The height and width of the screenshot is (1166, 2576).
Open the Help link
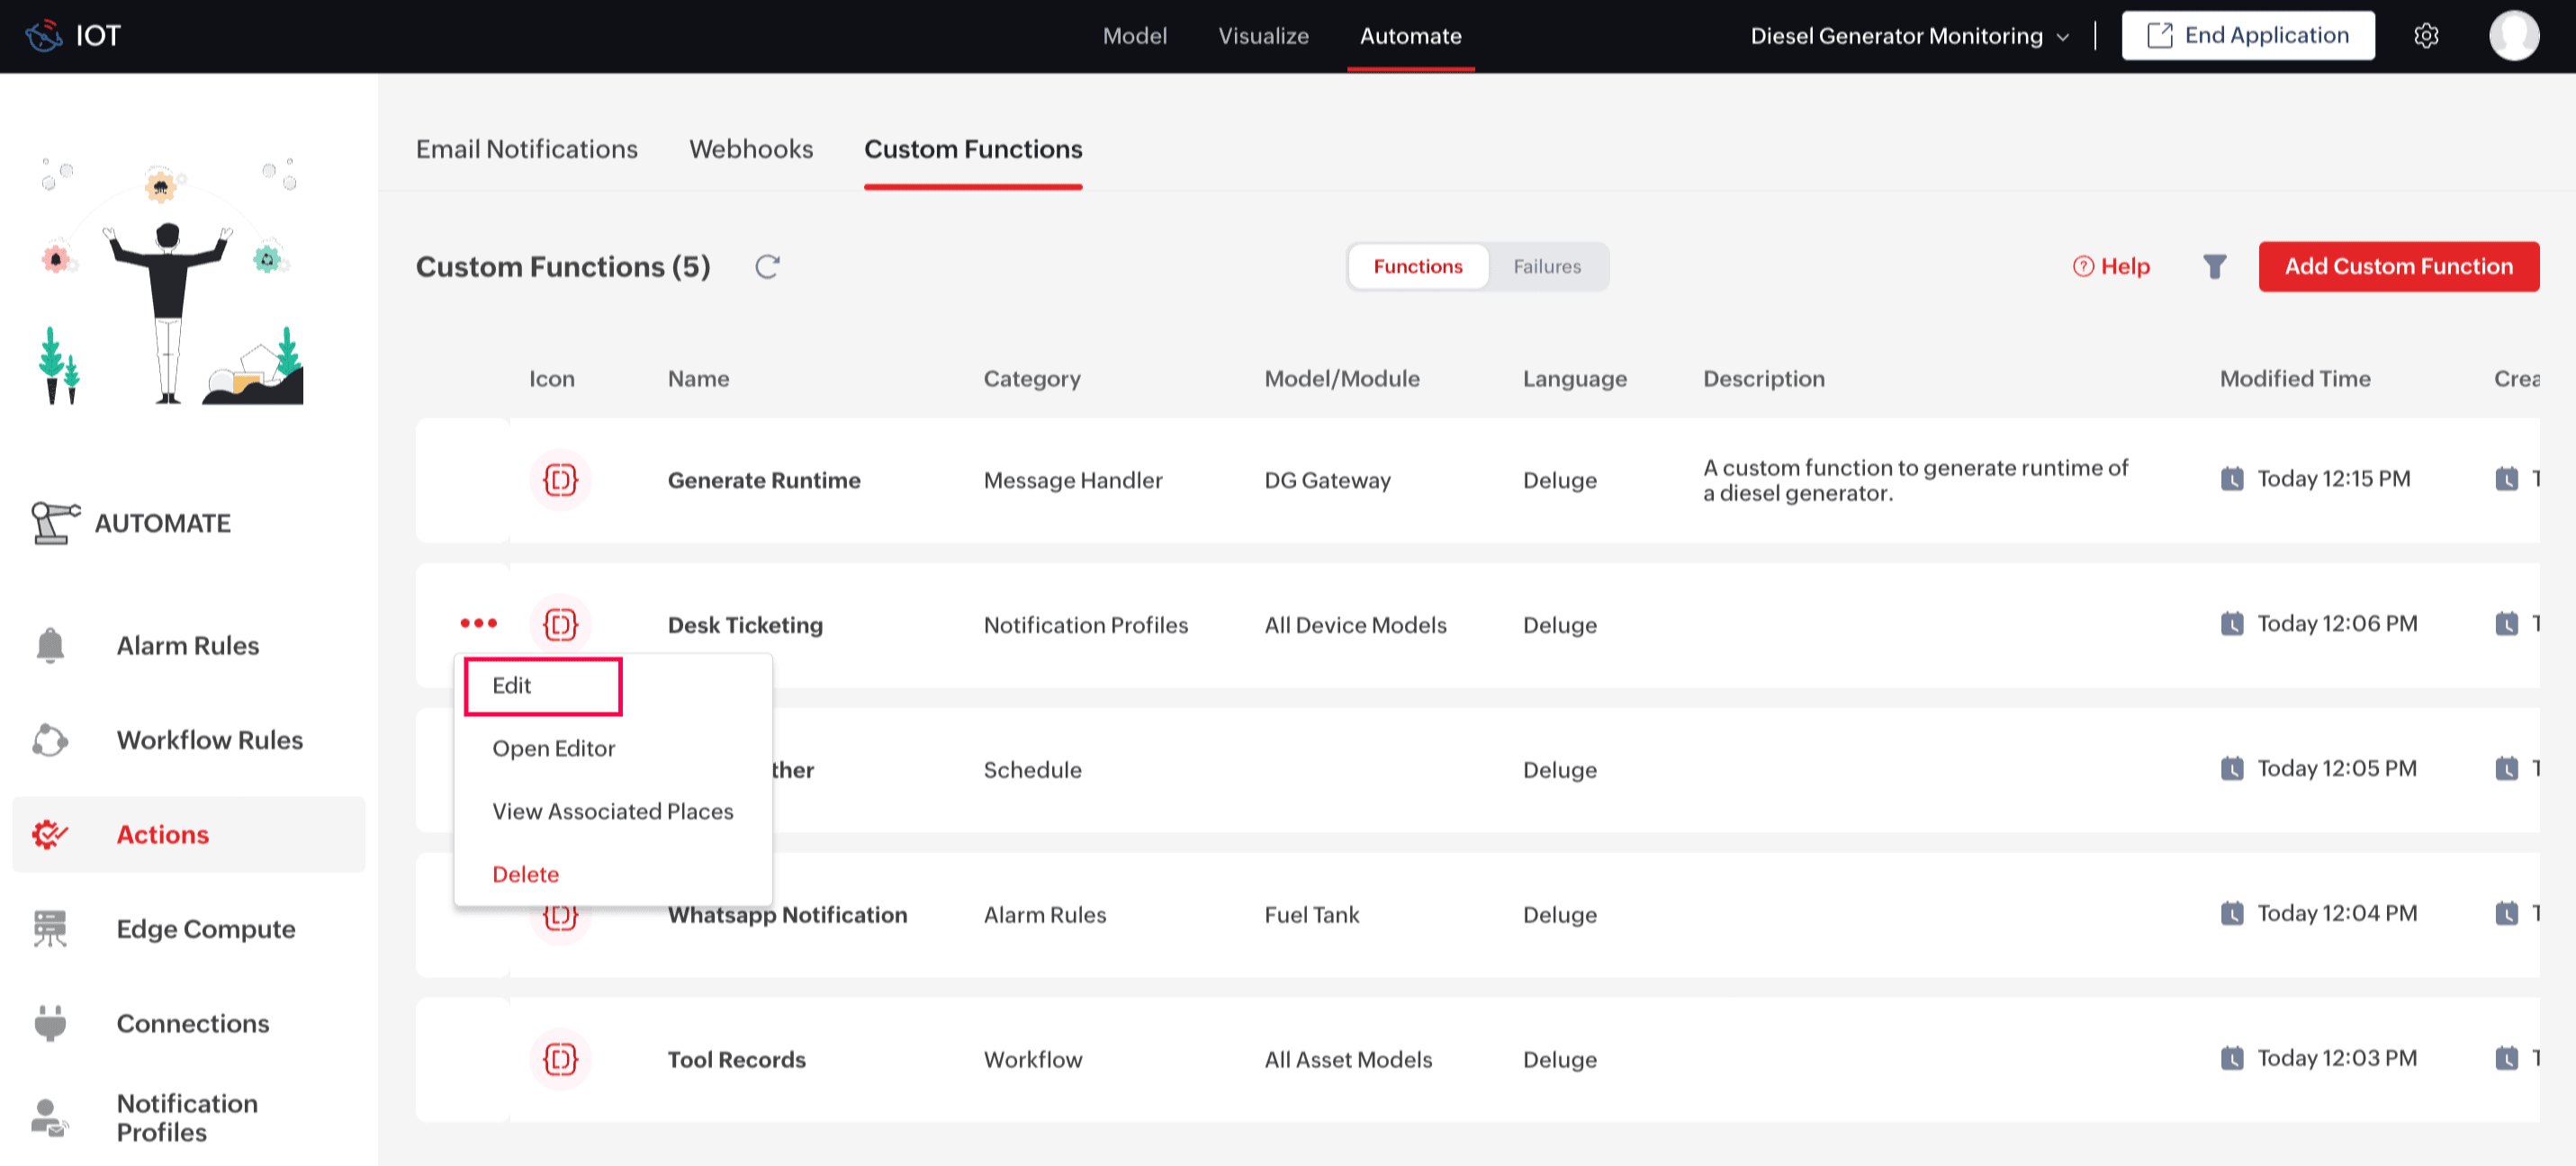2110,267
